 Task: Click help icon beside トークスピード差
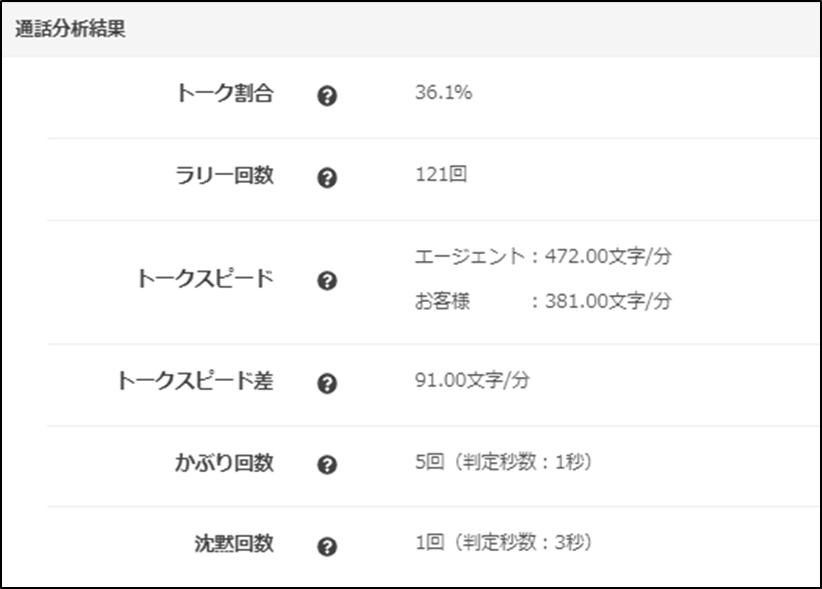click(x=327, y=383)
